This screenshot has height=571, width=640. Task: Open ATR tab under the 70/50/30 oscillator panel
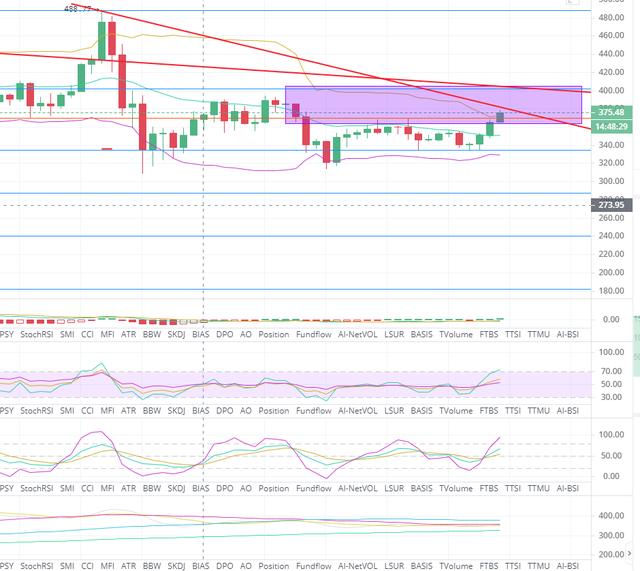click(x=129, y=411)
